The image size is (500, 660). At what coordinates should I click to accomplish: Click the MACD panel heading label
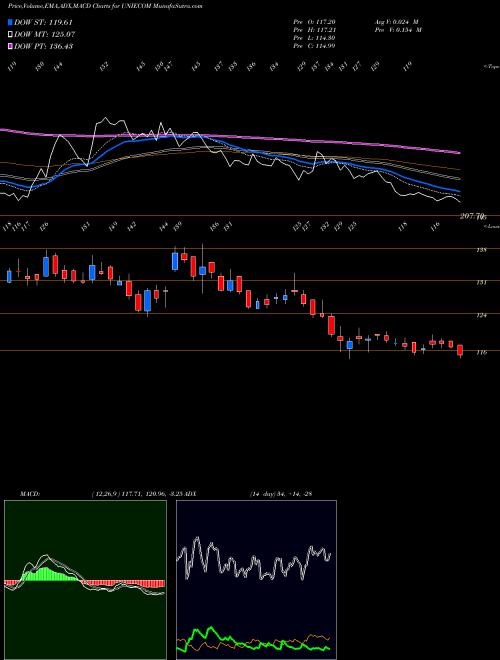(x=30, y=494)
